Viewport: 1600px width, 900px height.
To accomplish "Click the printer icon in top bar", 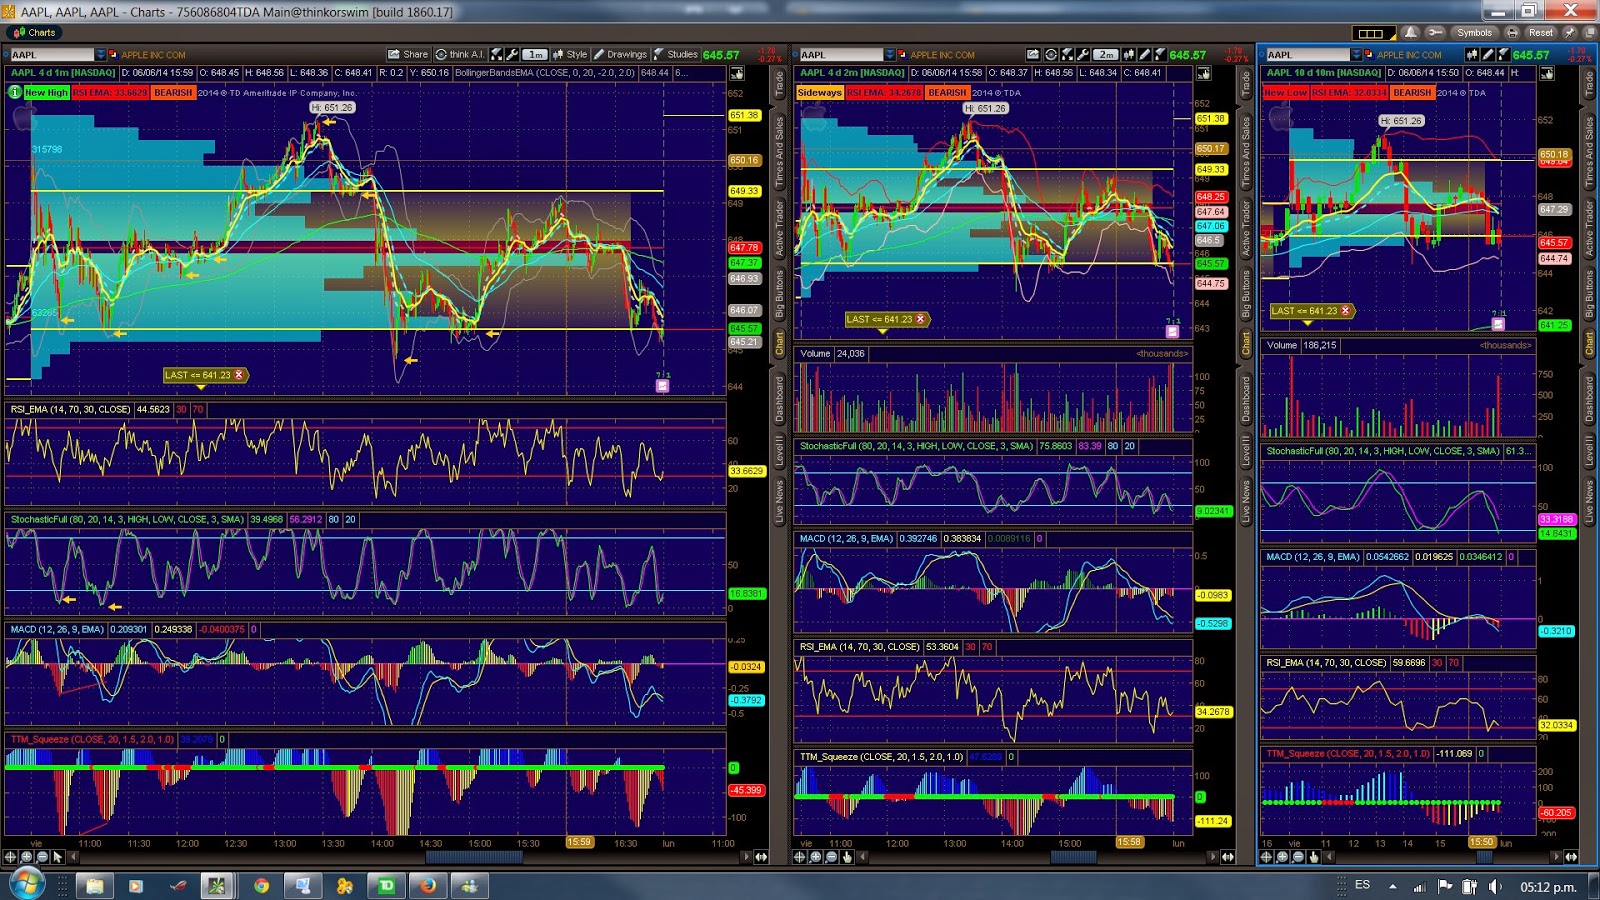I will [1513, 32].
